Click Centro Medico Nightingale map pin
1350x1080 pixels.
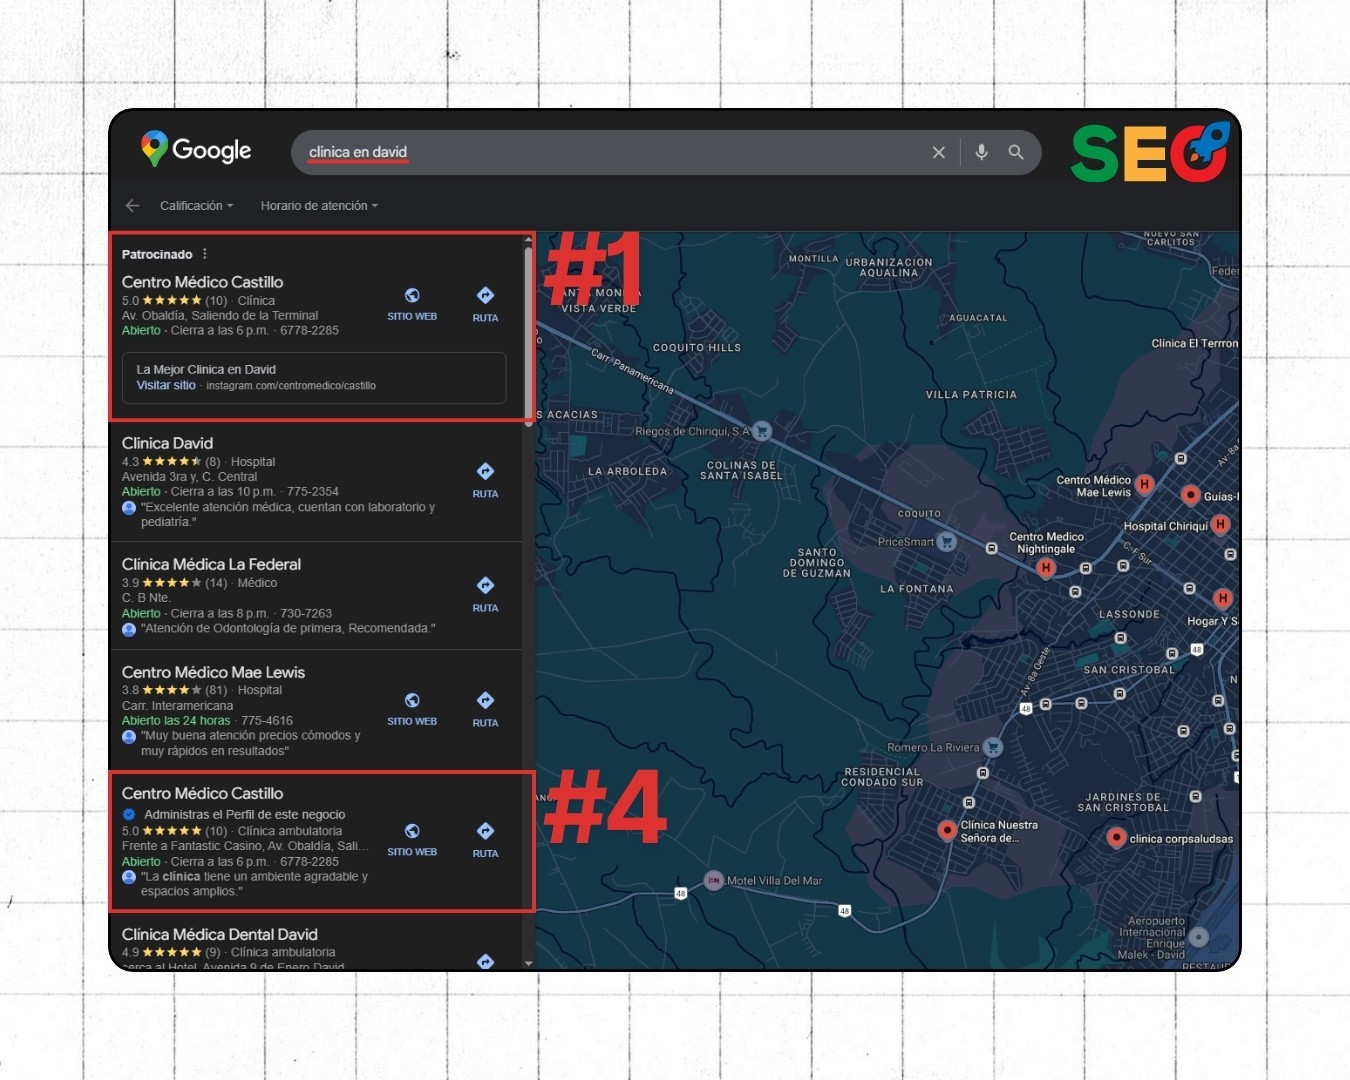[x=1045, y=568]
